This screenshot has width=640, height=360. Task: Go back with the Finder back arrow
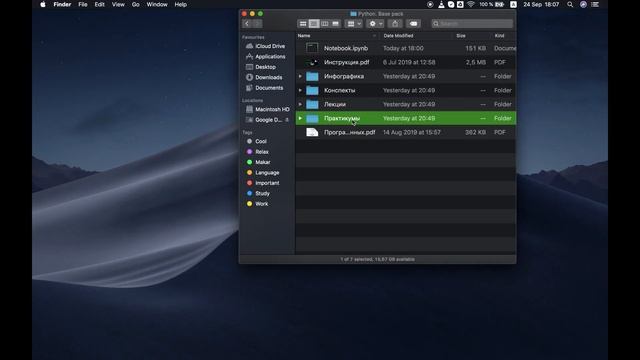247,24
